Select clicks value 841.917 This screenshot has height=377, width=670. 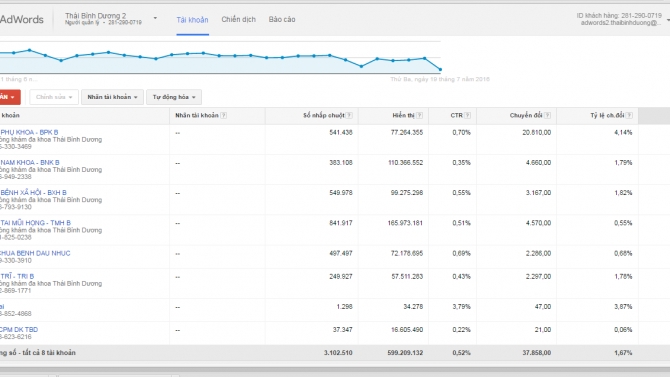tap(341, 223)
